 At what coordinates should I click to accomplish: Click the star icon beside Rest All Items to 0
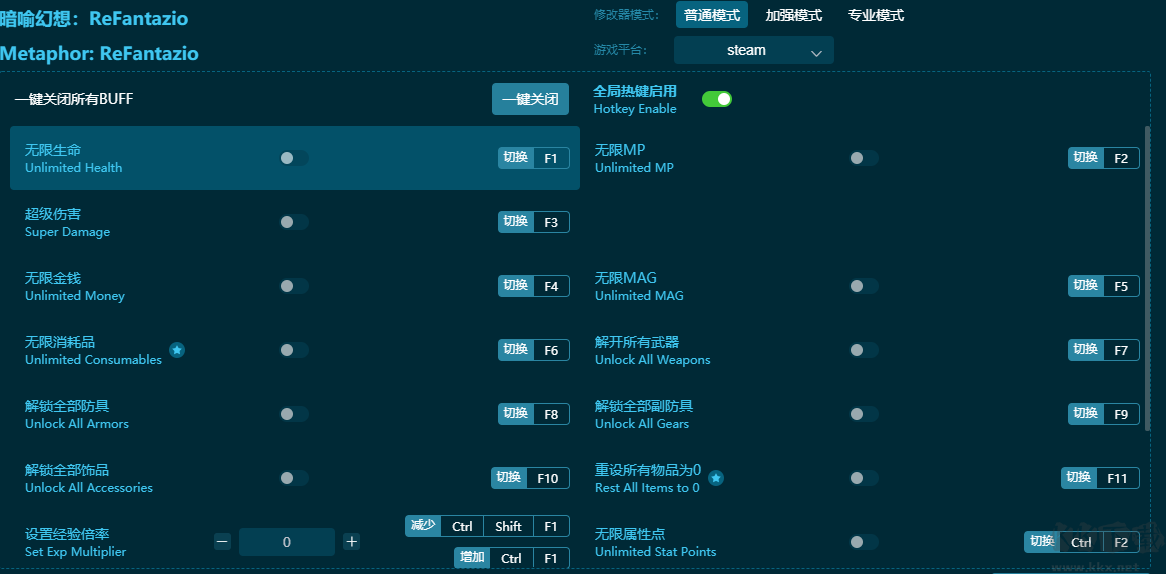[x=715, y=478]
